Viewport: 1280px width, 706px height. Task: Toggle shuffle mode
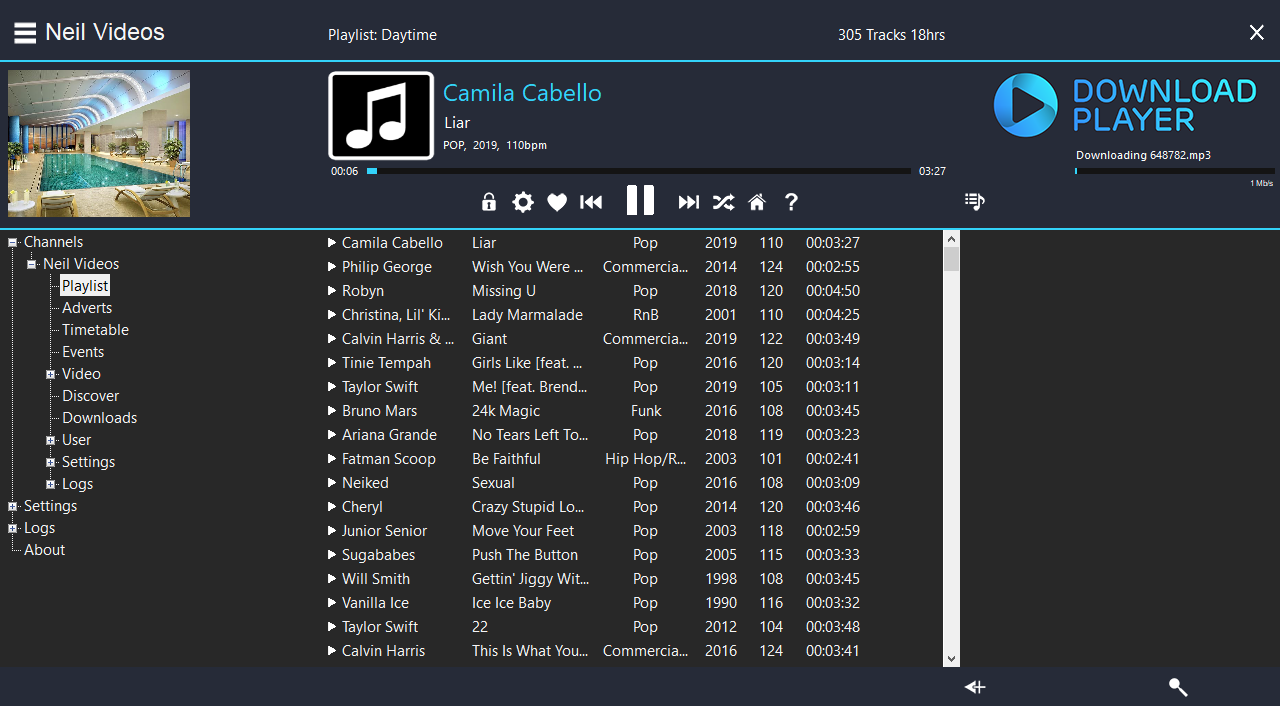723,202
